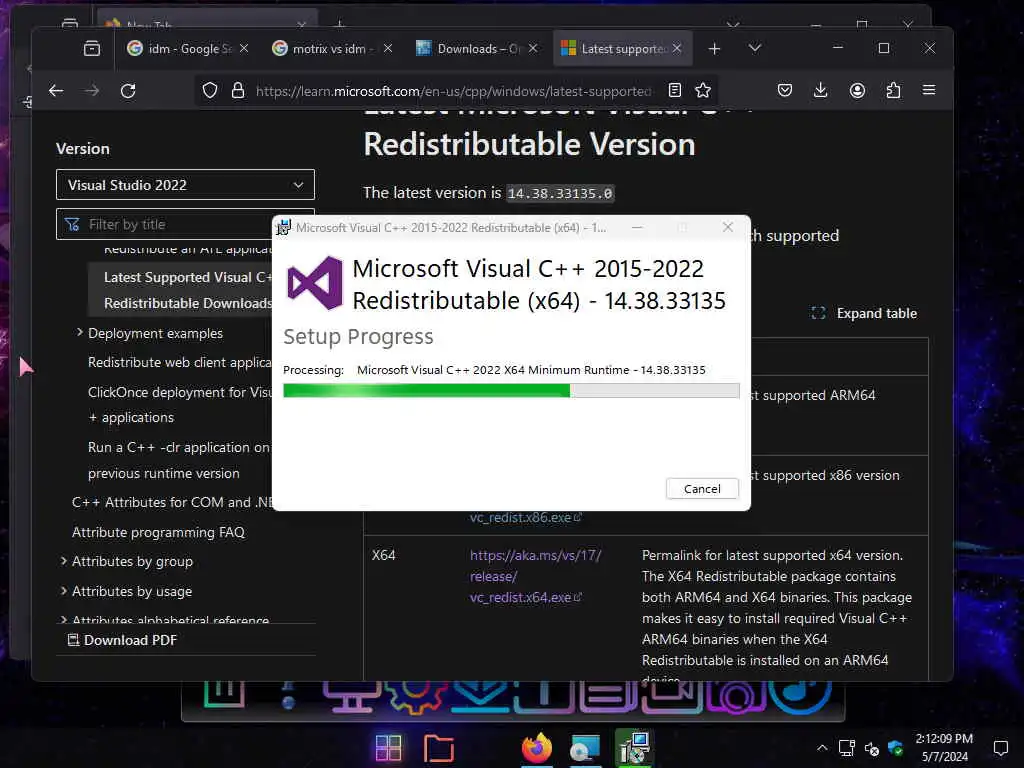Select the 'Latest supported' Microsoft tab
The height and width of the screenshot is (768, 1024).
615,49
